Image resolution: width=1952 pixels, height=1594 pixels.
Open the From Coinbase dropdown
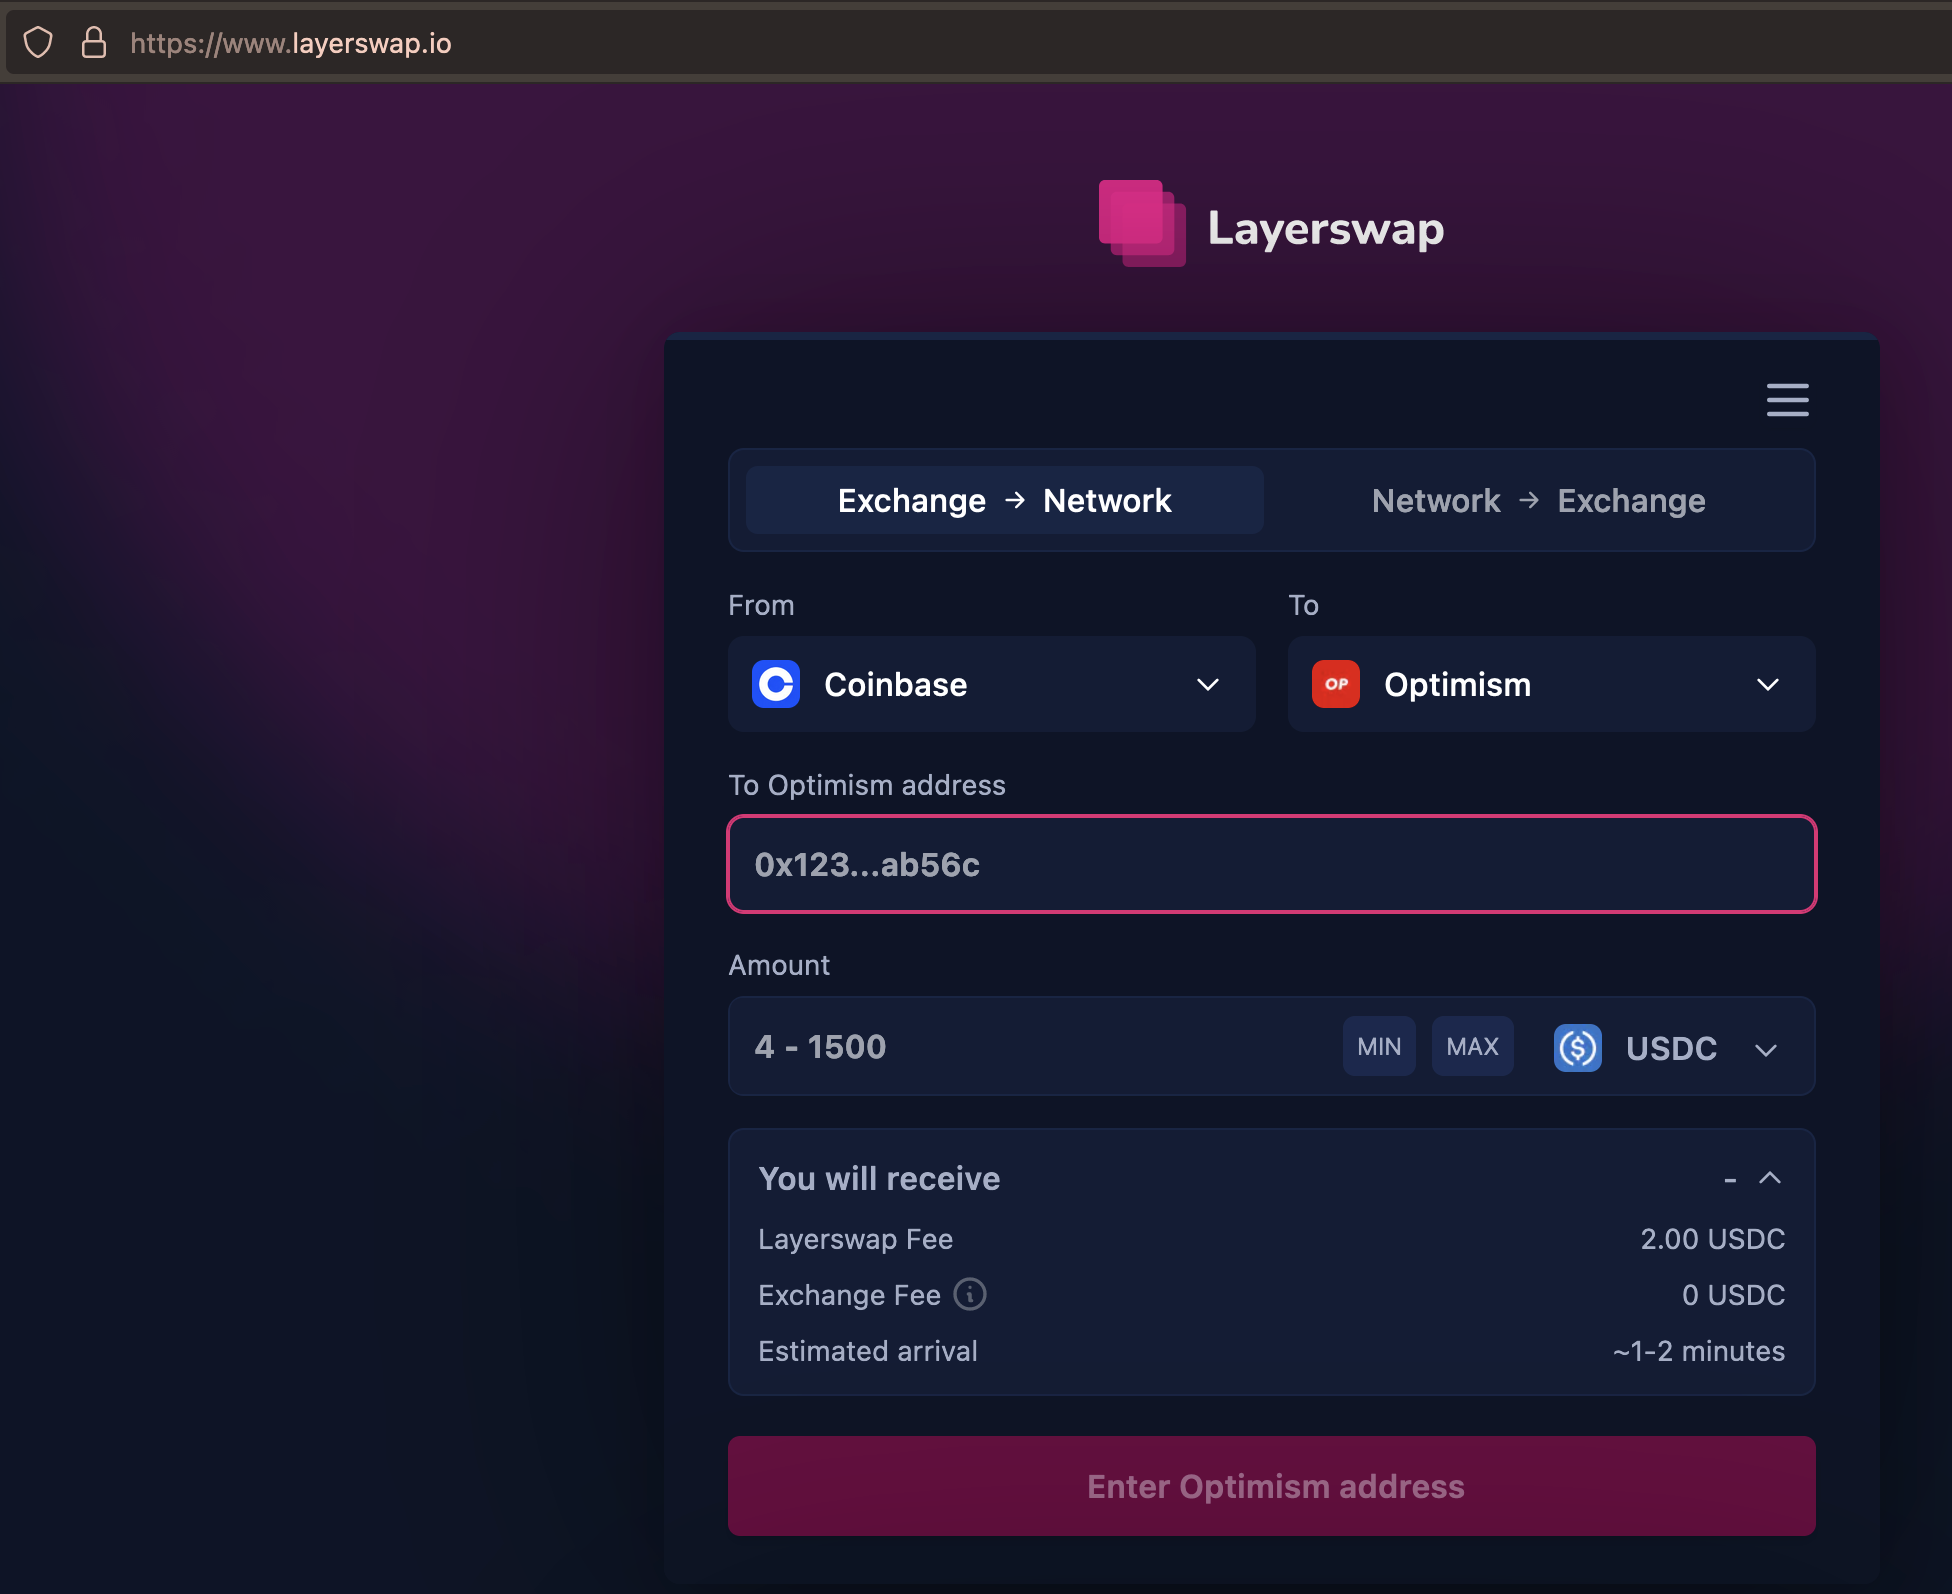(992, 684)
